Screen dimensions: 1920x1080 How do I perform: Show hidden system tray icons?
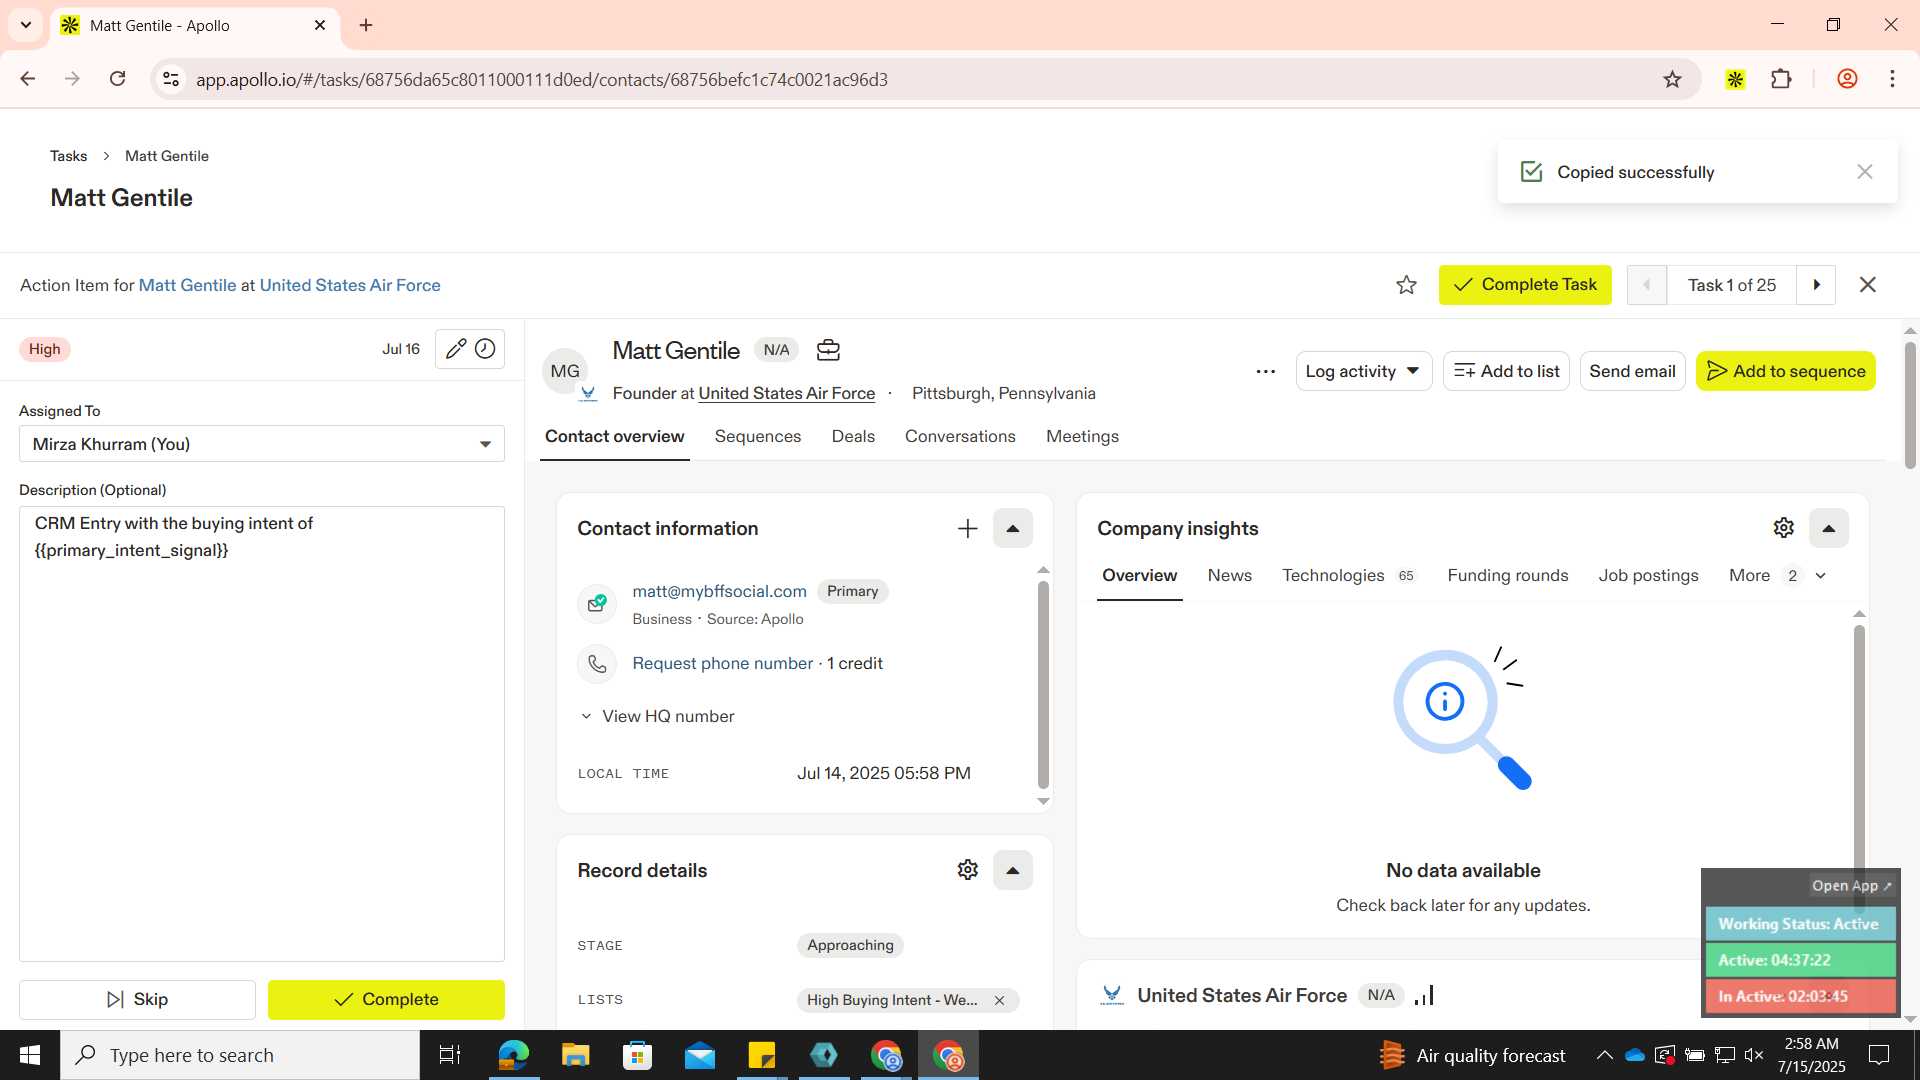(x=1604, y=1055)
